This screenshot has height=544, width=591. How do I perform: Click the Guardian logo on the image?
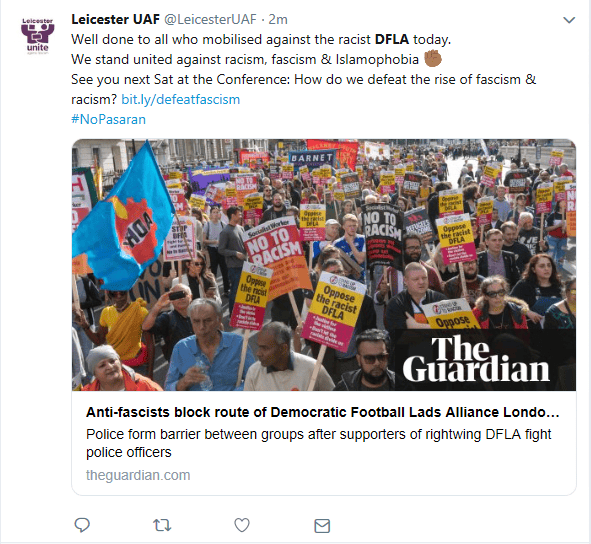(x=476, y=360)
